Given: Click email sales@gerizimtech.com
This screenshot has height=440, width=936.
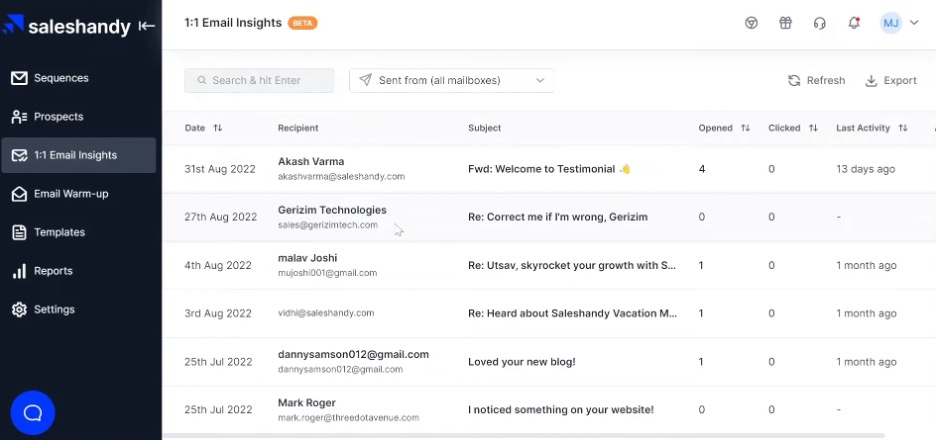Looking at the screenshot, I should (x=328, y=225).
